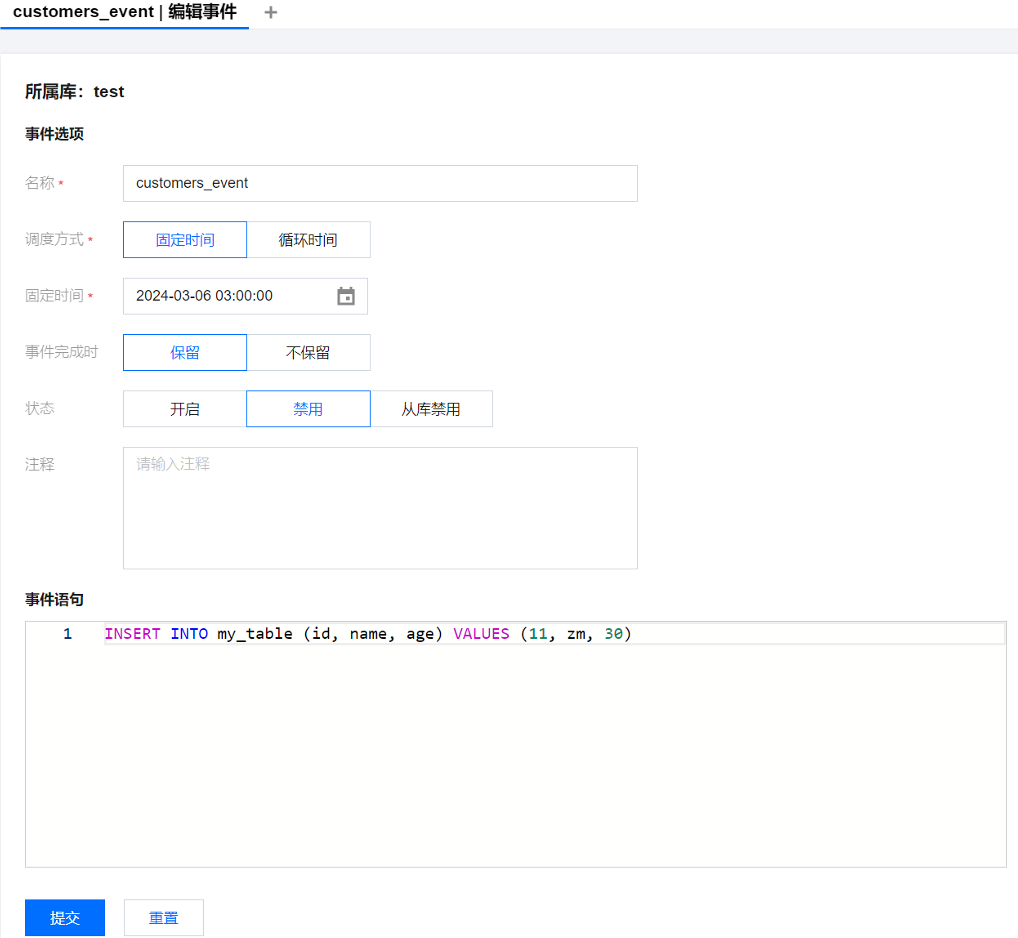Click my_table in the event statement
The height and width of the screenshot is (938, 1018).
point(255,634)
